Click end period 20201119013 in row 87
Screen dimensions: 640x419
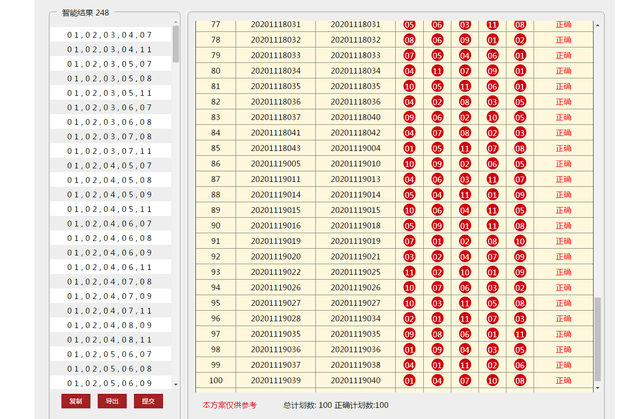tap(356, 179)
